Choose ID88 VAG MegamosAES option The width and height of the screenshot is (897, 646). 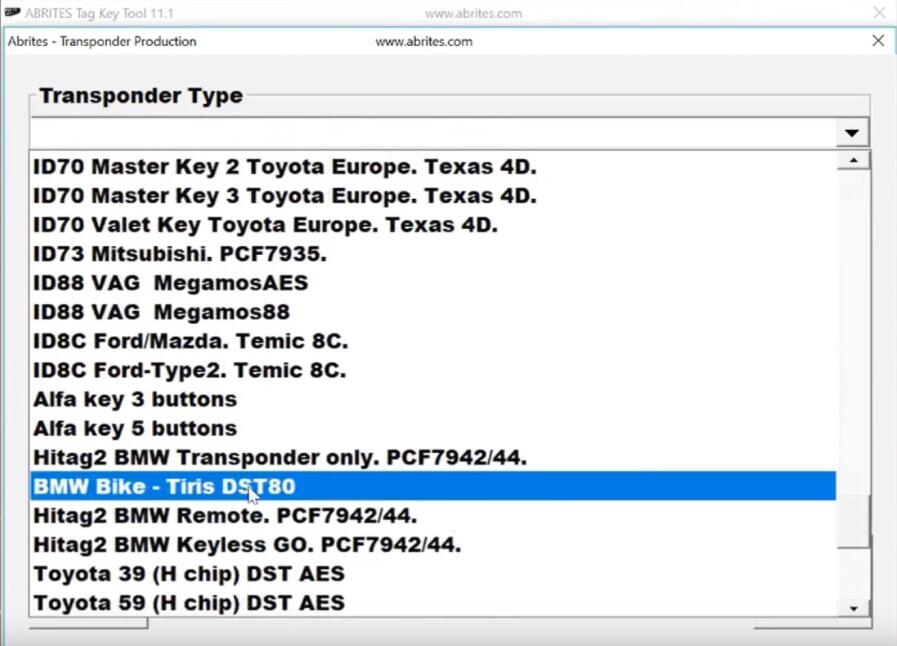click(171, 283)
